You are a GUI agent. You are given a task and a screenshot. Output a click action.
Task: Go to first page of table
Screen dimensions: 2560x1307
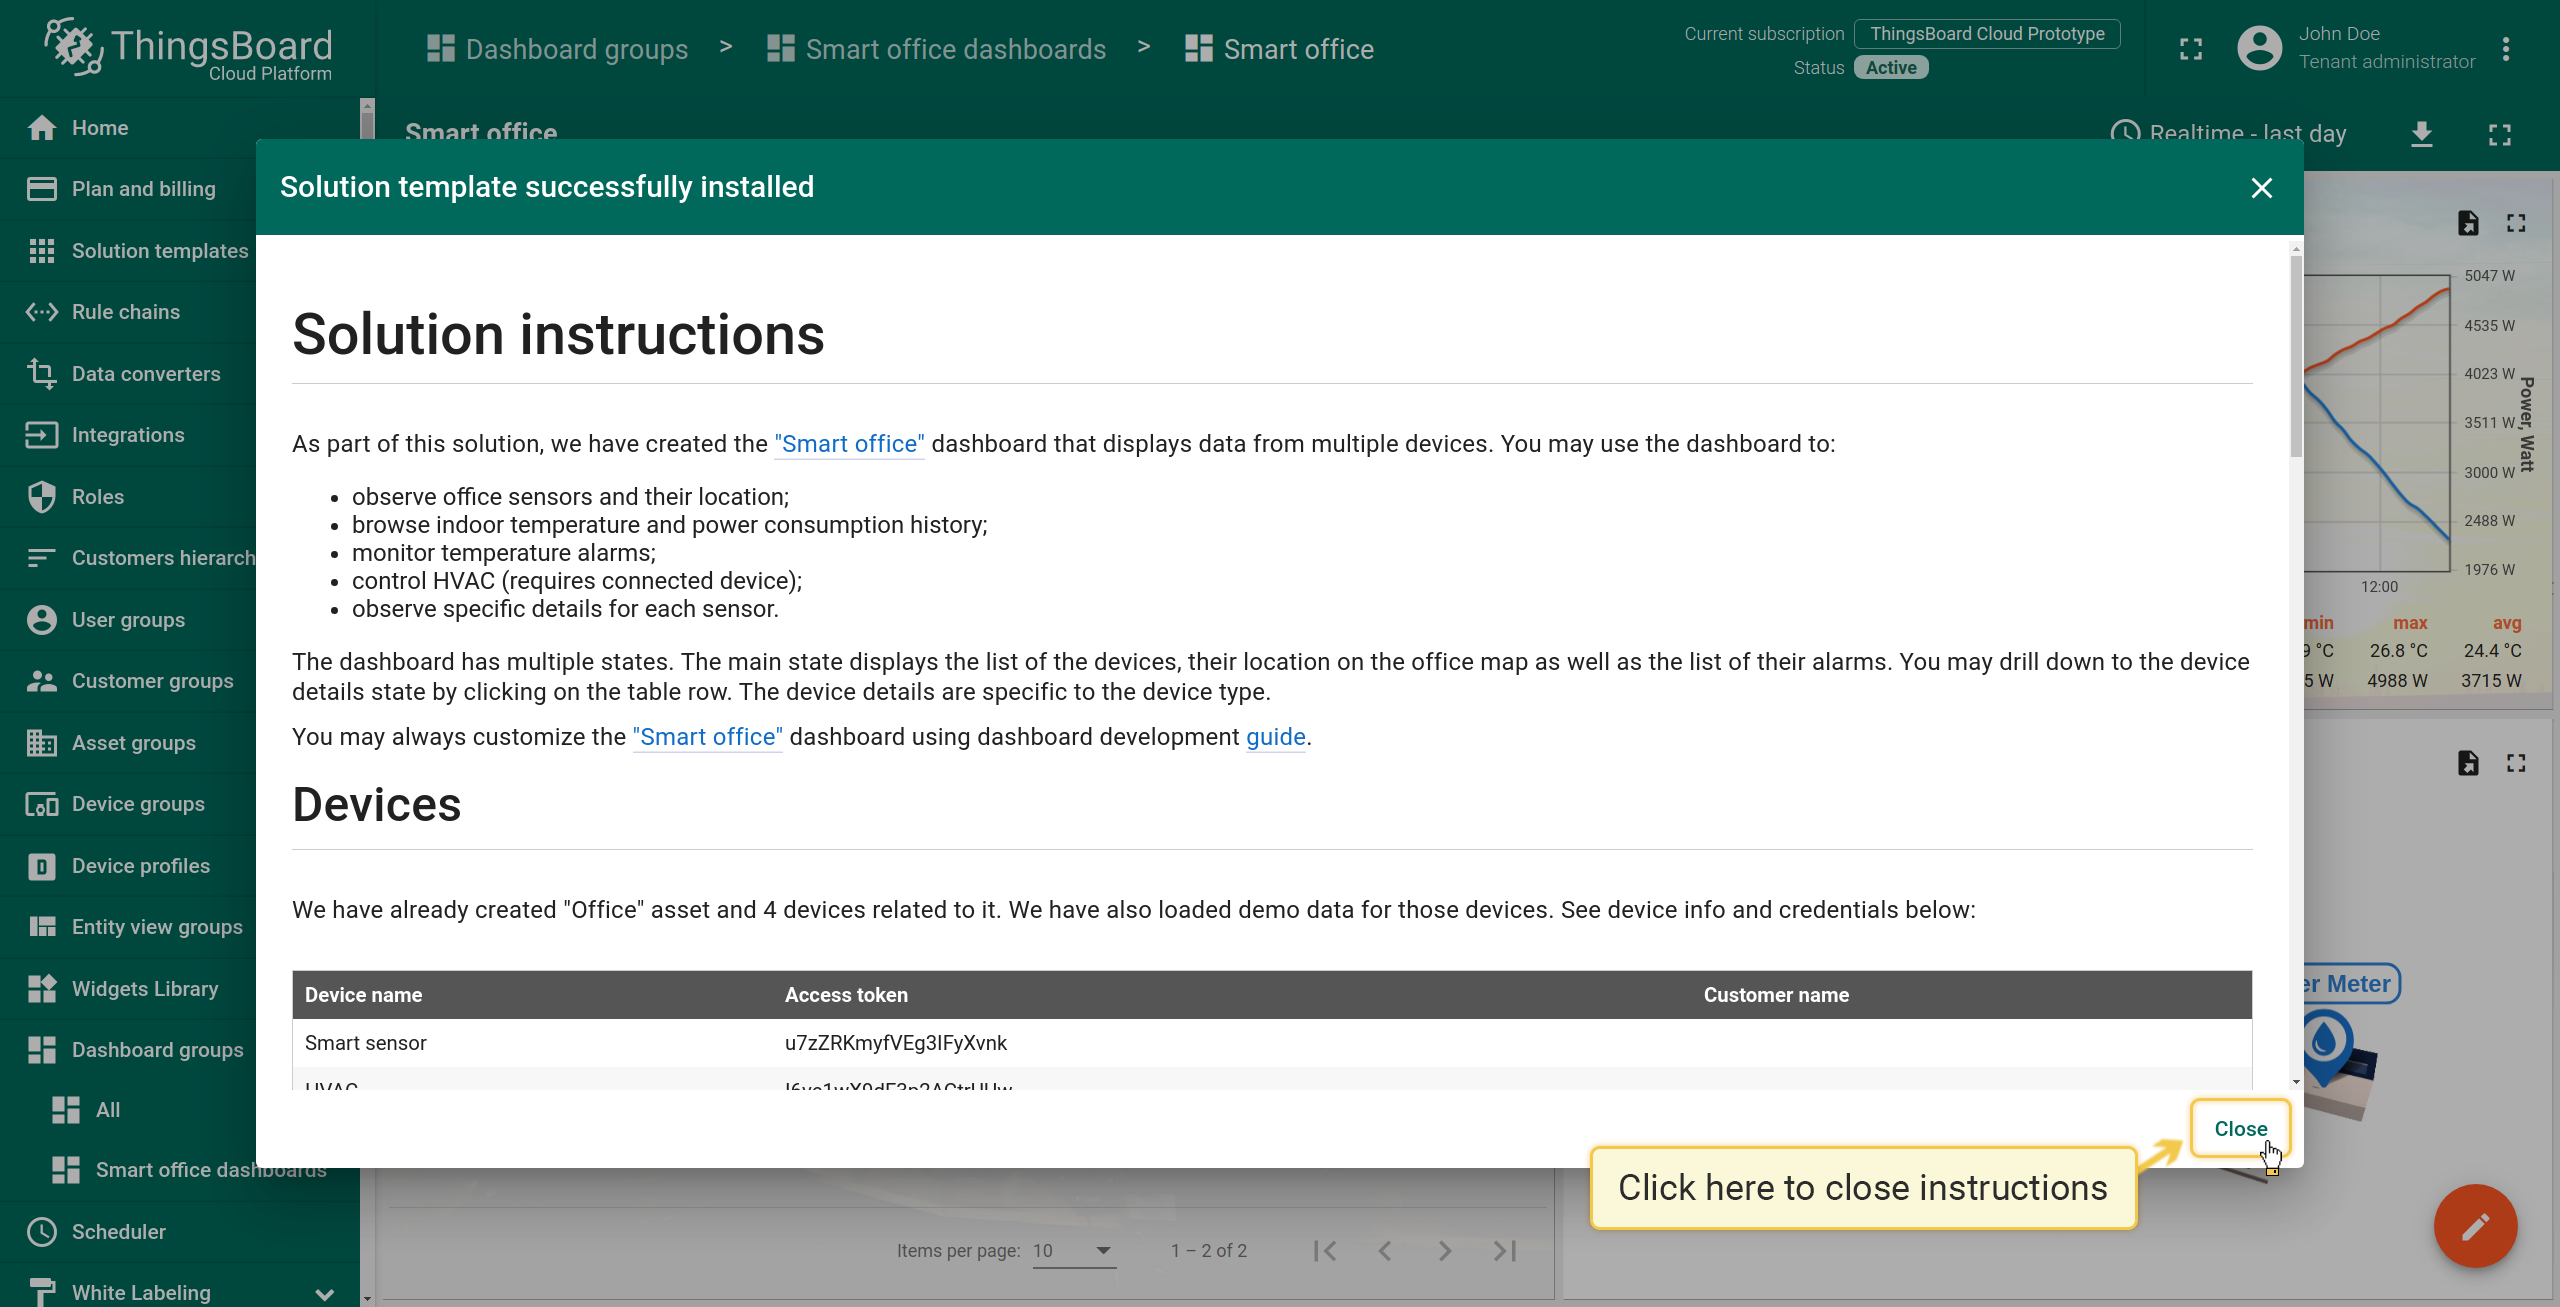point(1325,1251)
